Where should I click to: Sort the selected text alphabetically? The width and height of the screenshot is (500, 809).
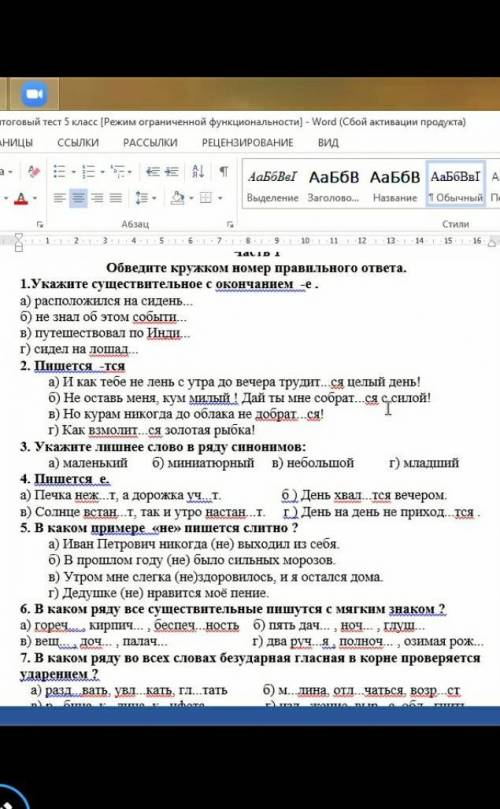198,171
